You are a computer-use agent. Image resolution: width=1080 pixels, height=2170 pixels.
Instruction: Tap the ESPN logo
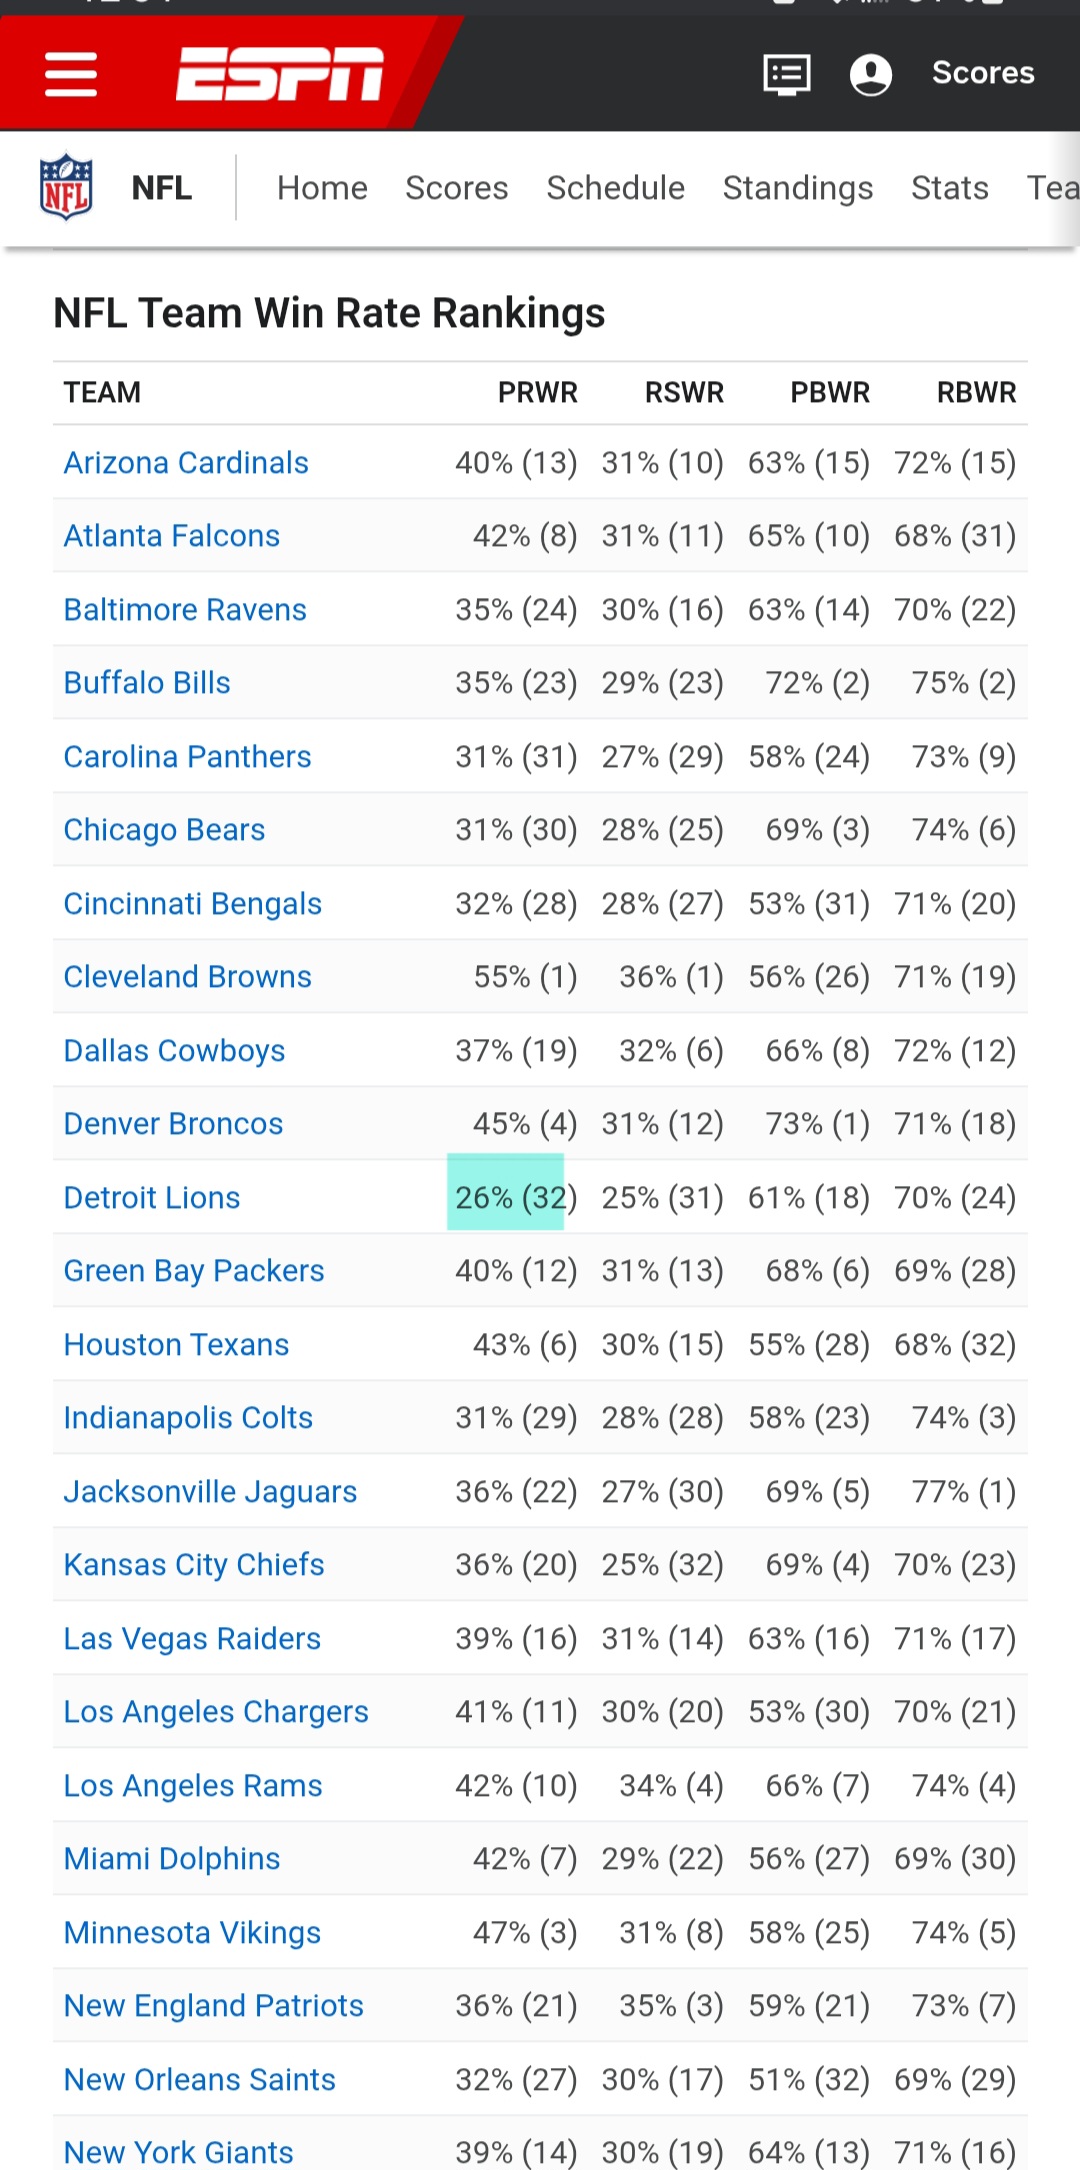click(280, 74)
